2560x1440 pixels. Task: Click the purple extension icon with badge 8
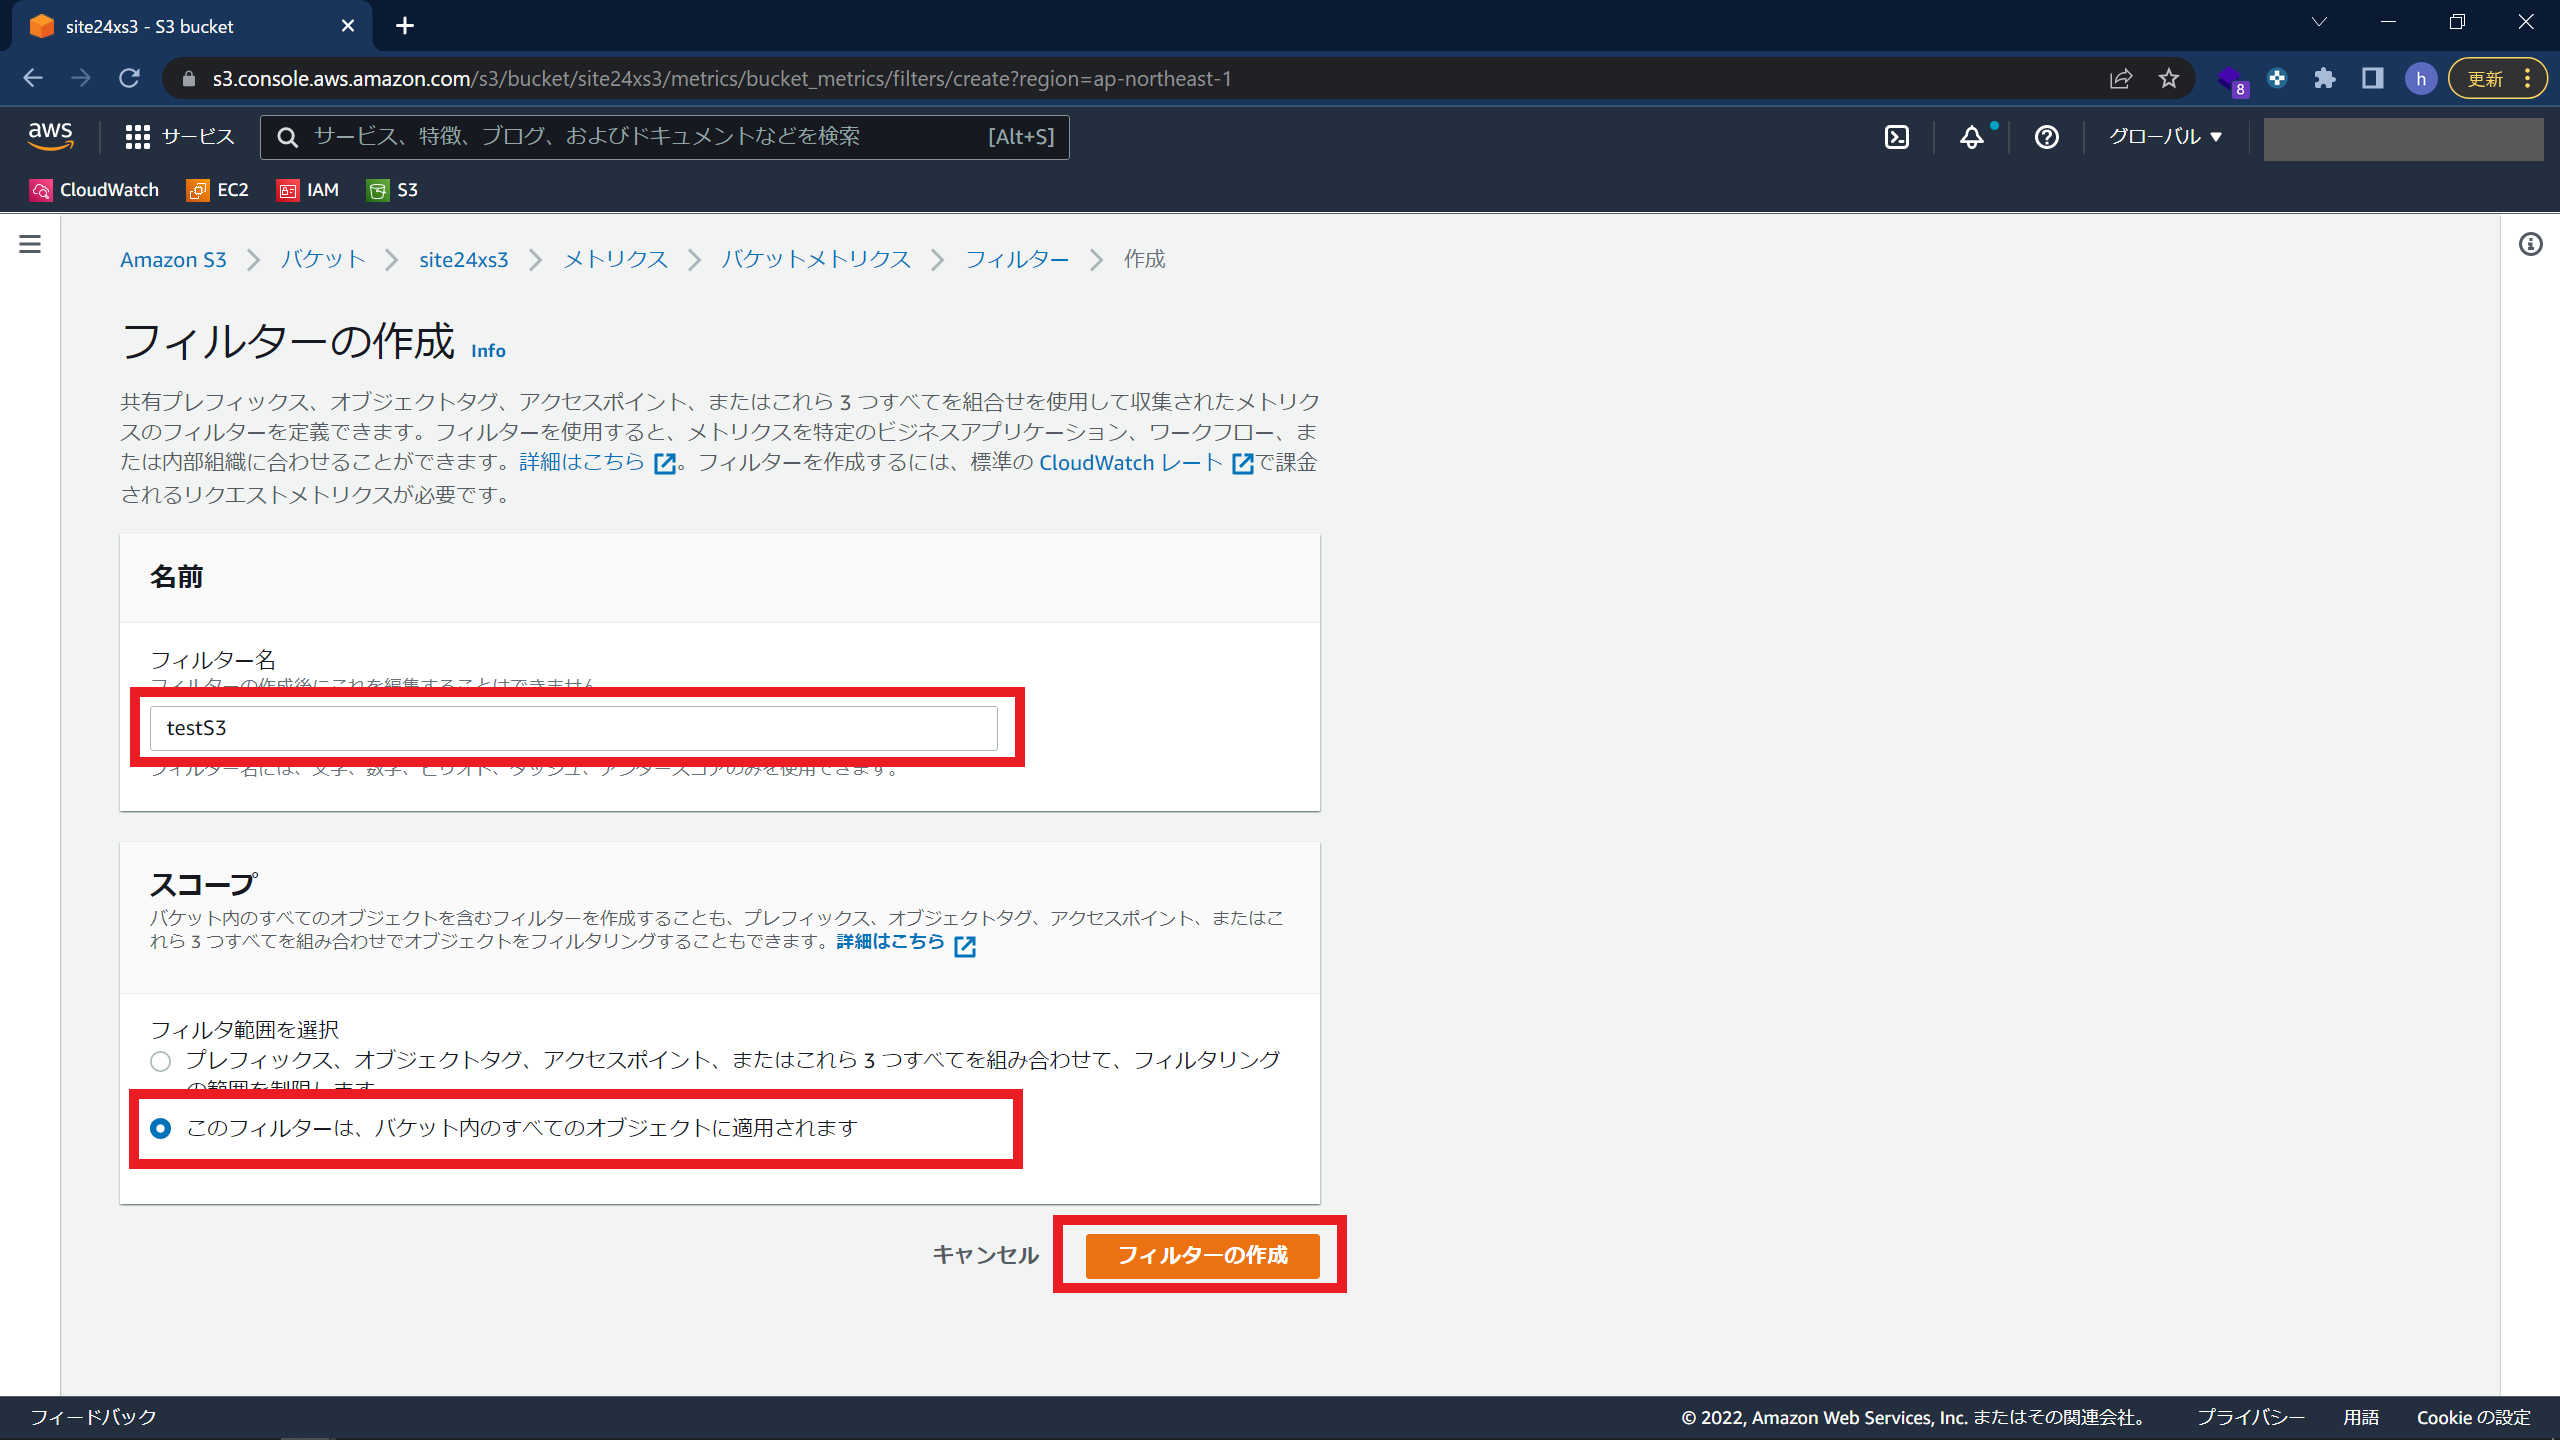(x=2231, y=80)
